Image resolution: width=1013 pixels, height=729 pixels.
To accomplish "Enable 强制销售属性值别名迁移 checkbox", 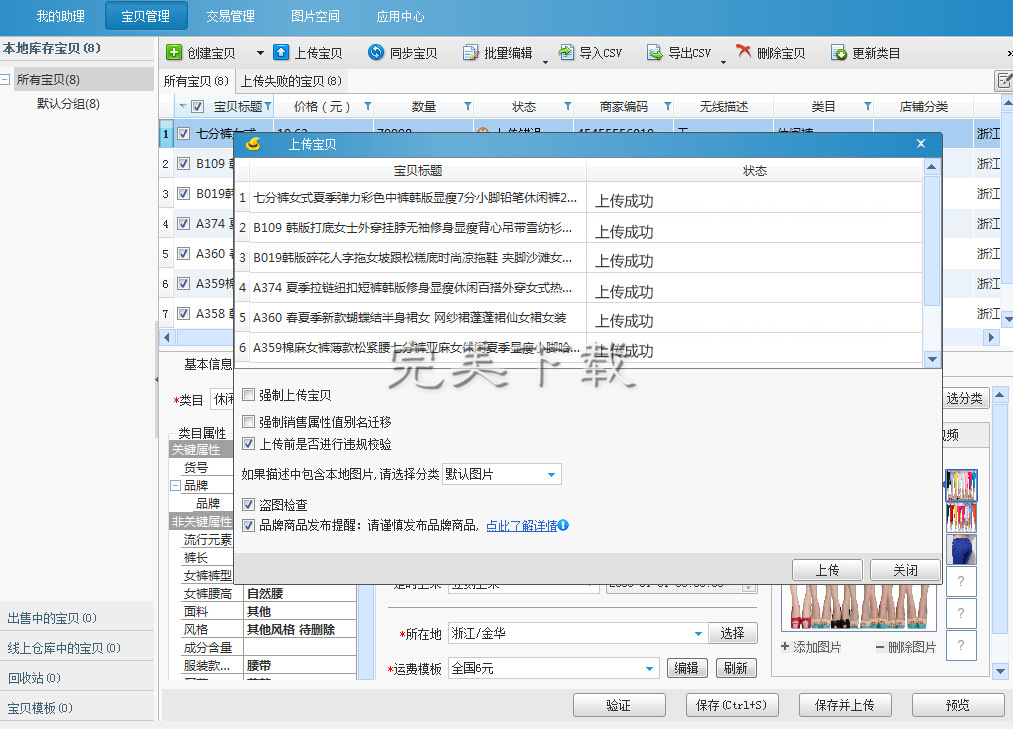I will click(x=248, y=421).
